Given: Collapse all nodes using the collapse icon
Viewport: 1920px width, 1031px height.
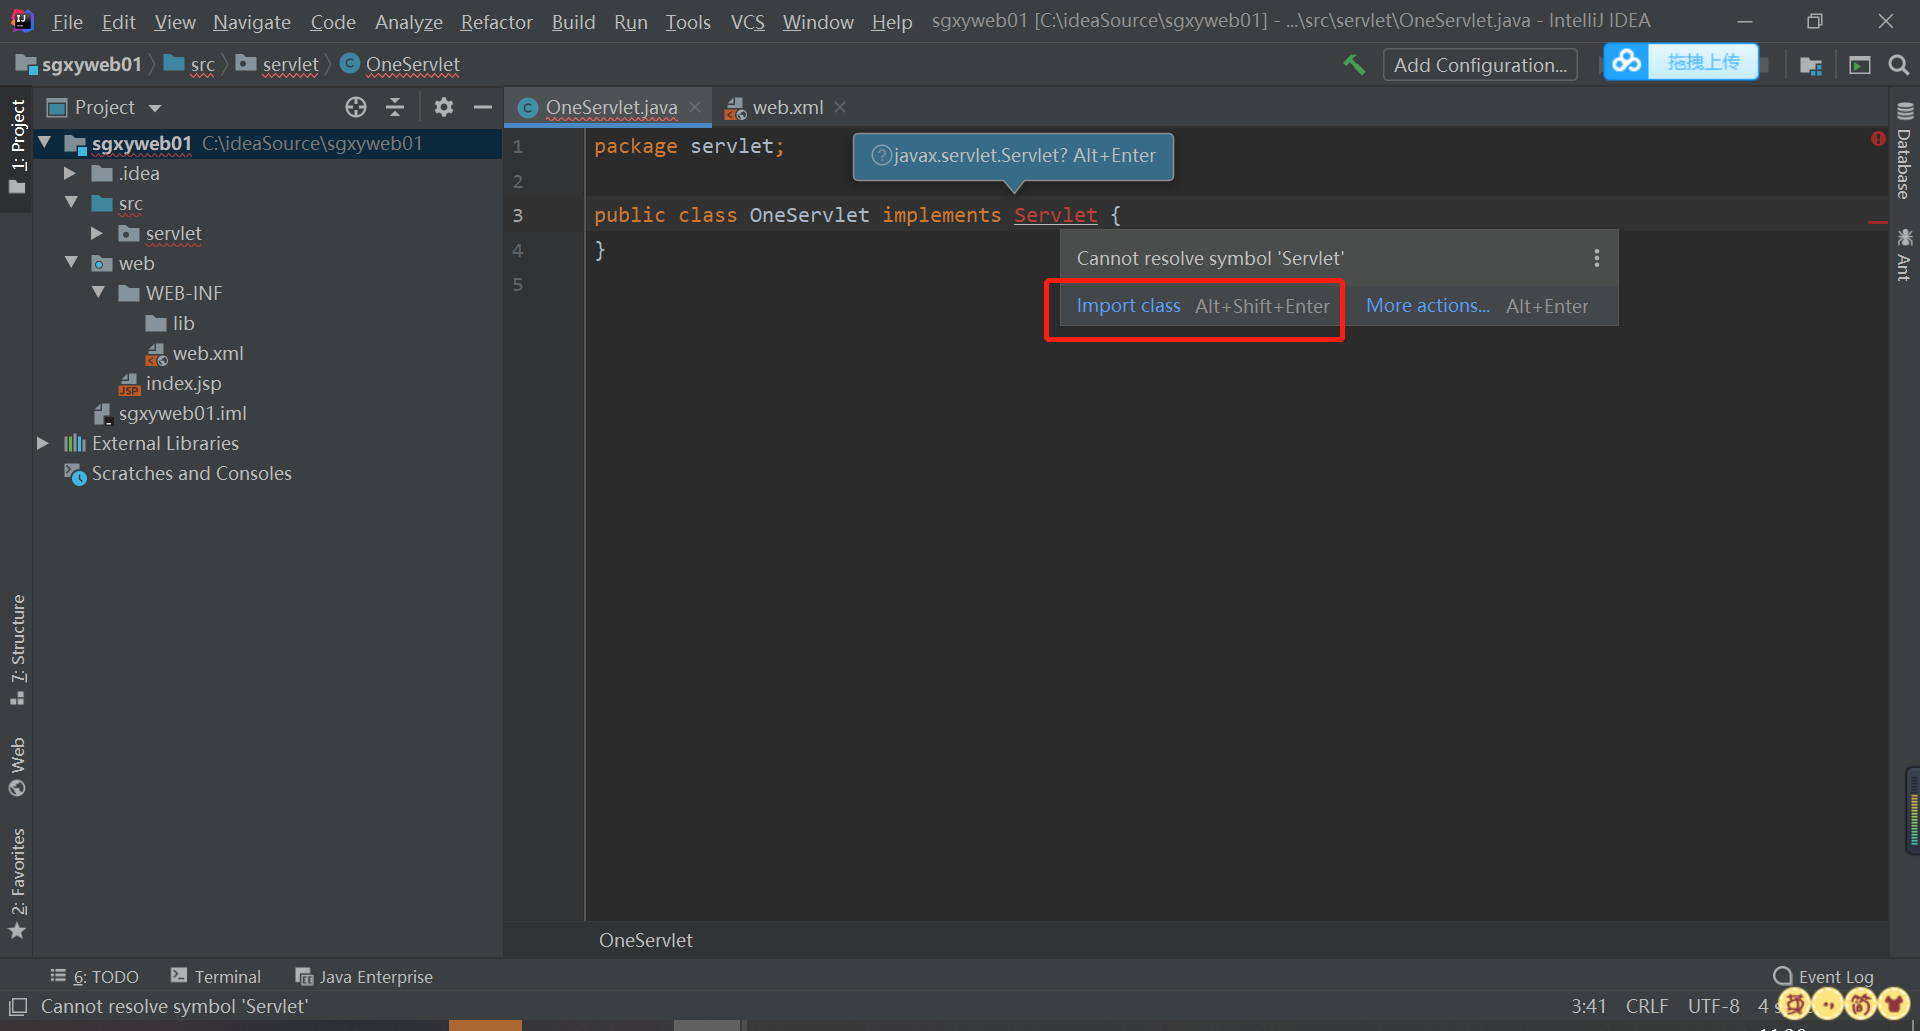Looking at the screenshot, I should pos(395,107).
